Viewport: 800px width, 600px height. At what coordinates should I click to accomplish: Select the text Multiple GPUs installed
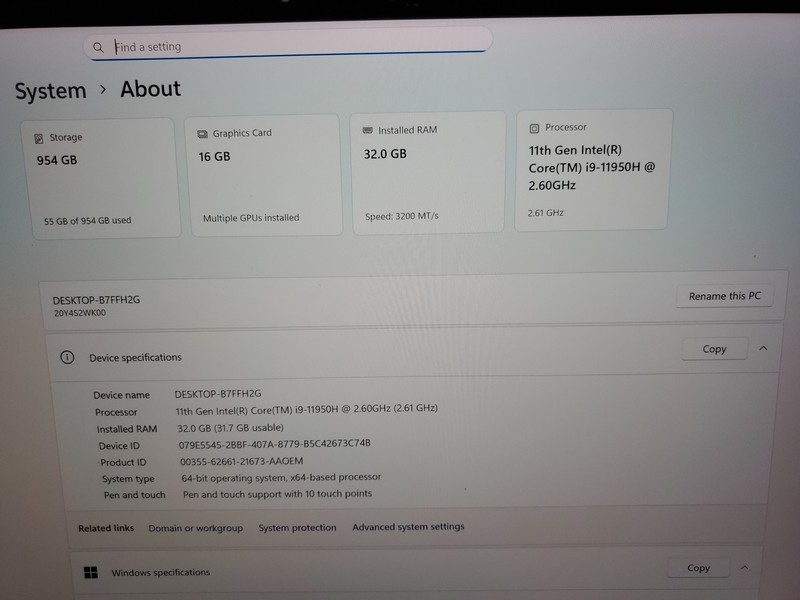tap(251, 218)
